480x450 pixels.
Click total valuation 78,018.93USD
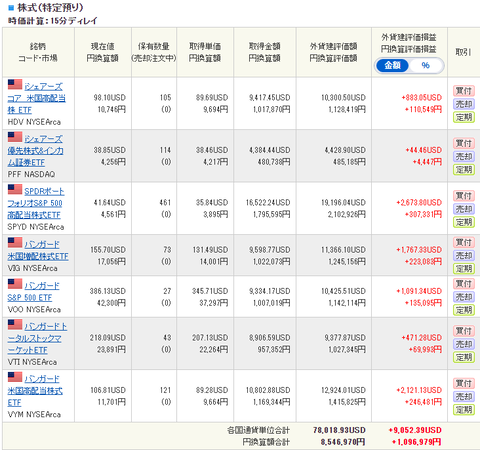pyautogui.click(x=339, y=430)
